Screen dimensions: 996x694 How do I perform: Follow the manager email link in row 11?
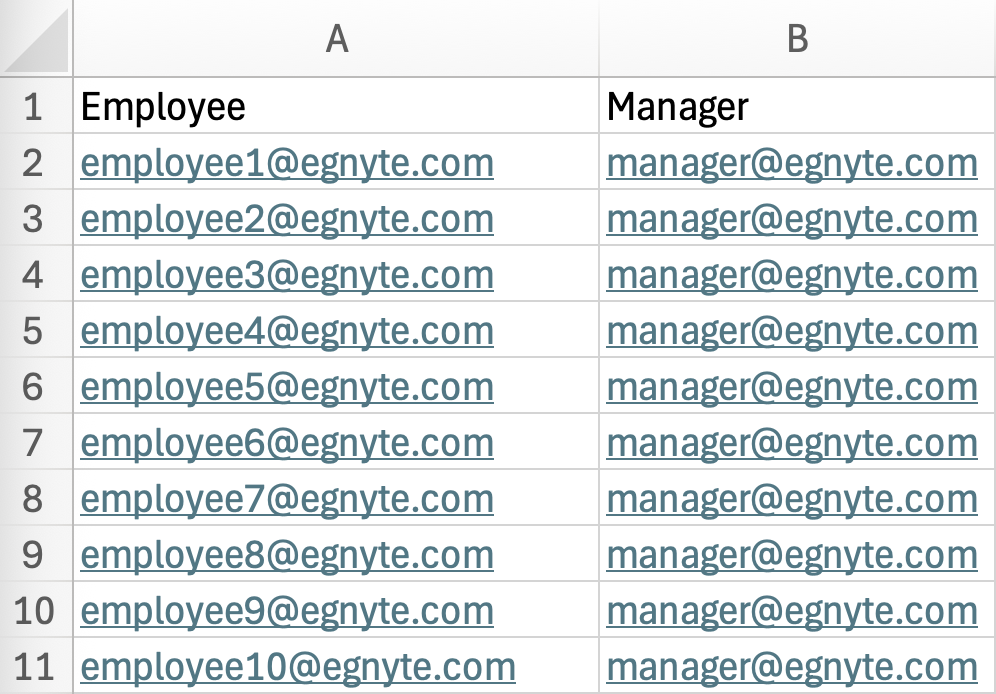point(791,666)
